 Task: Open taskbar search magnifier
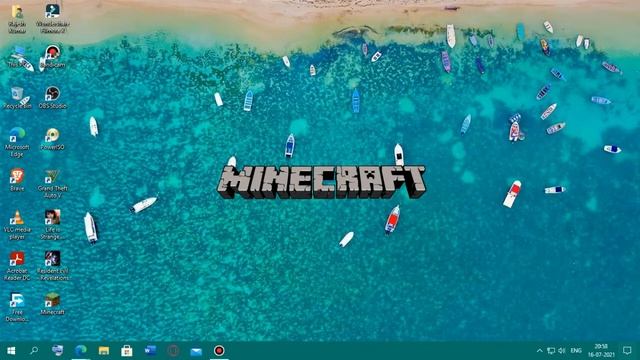(x=34, y=351)
